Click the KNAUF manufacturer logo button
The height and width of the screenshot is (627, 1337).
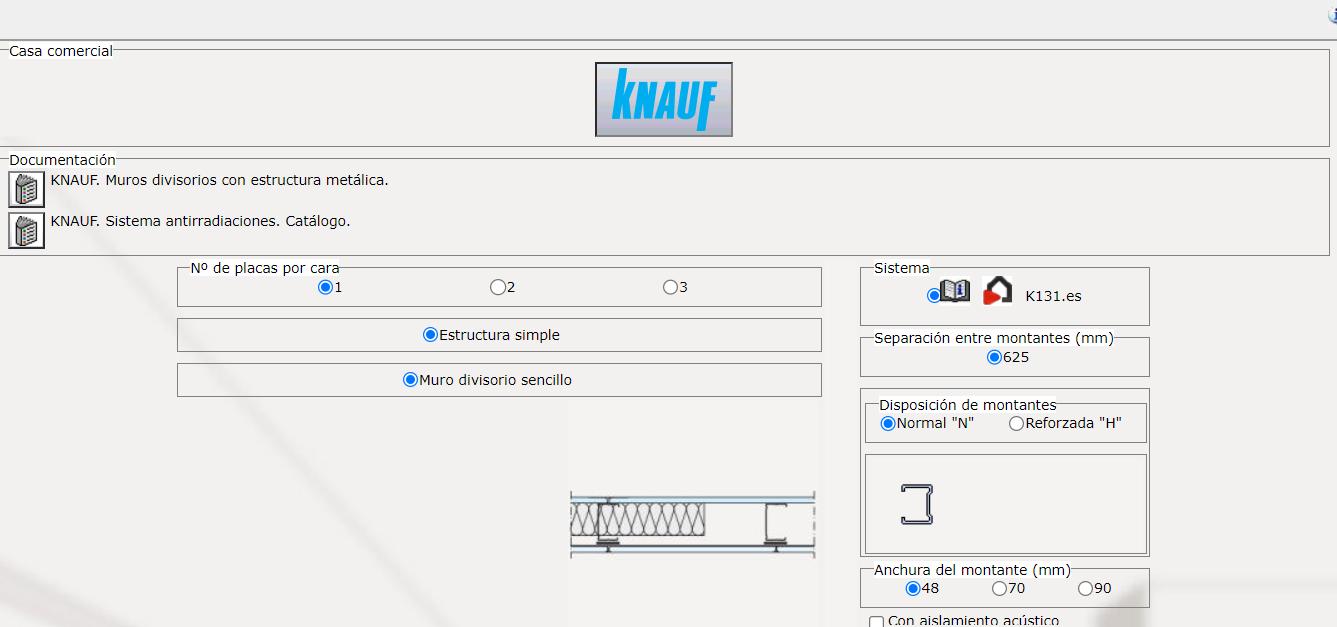tap(664, 99)
